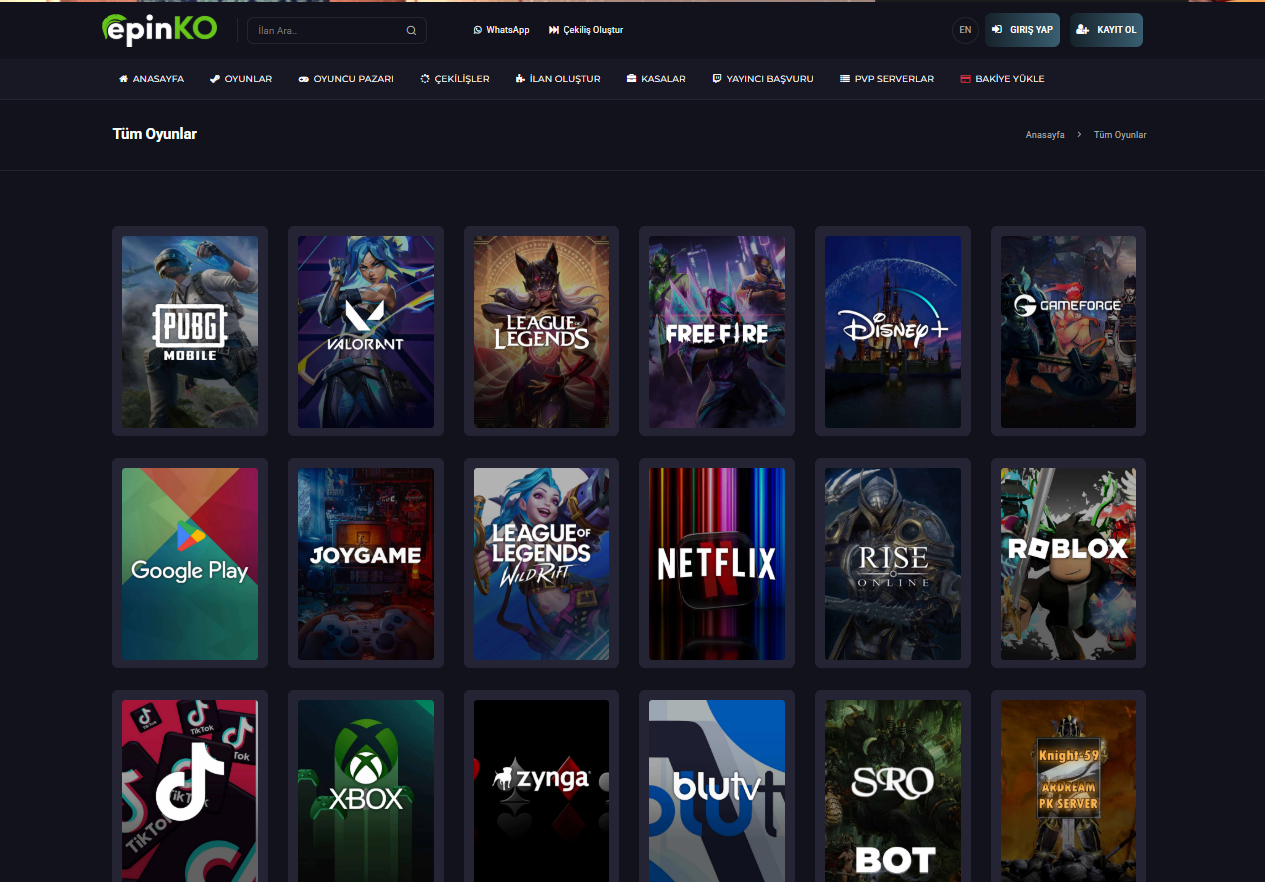Select the Joygame card
The height and width of the screenshot is (882, 1265).
tap(366, 563)
